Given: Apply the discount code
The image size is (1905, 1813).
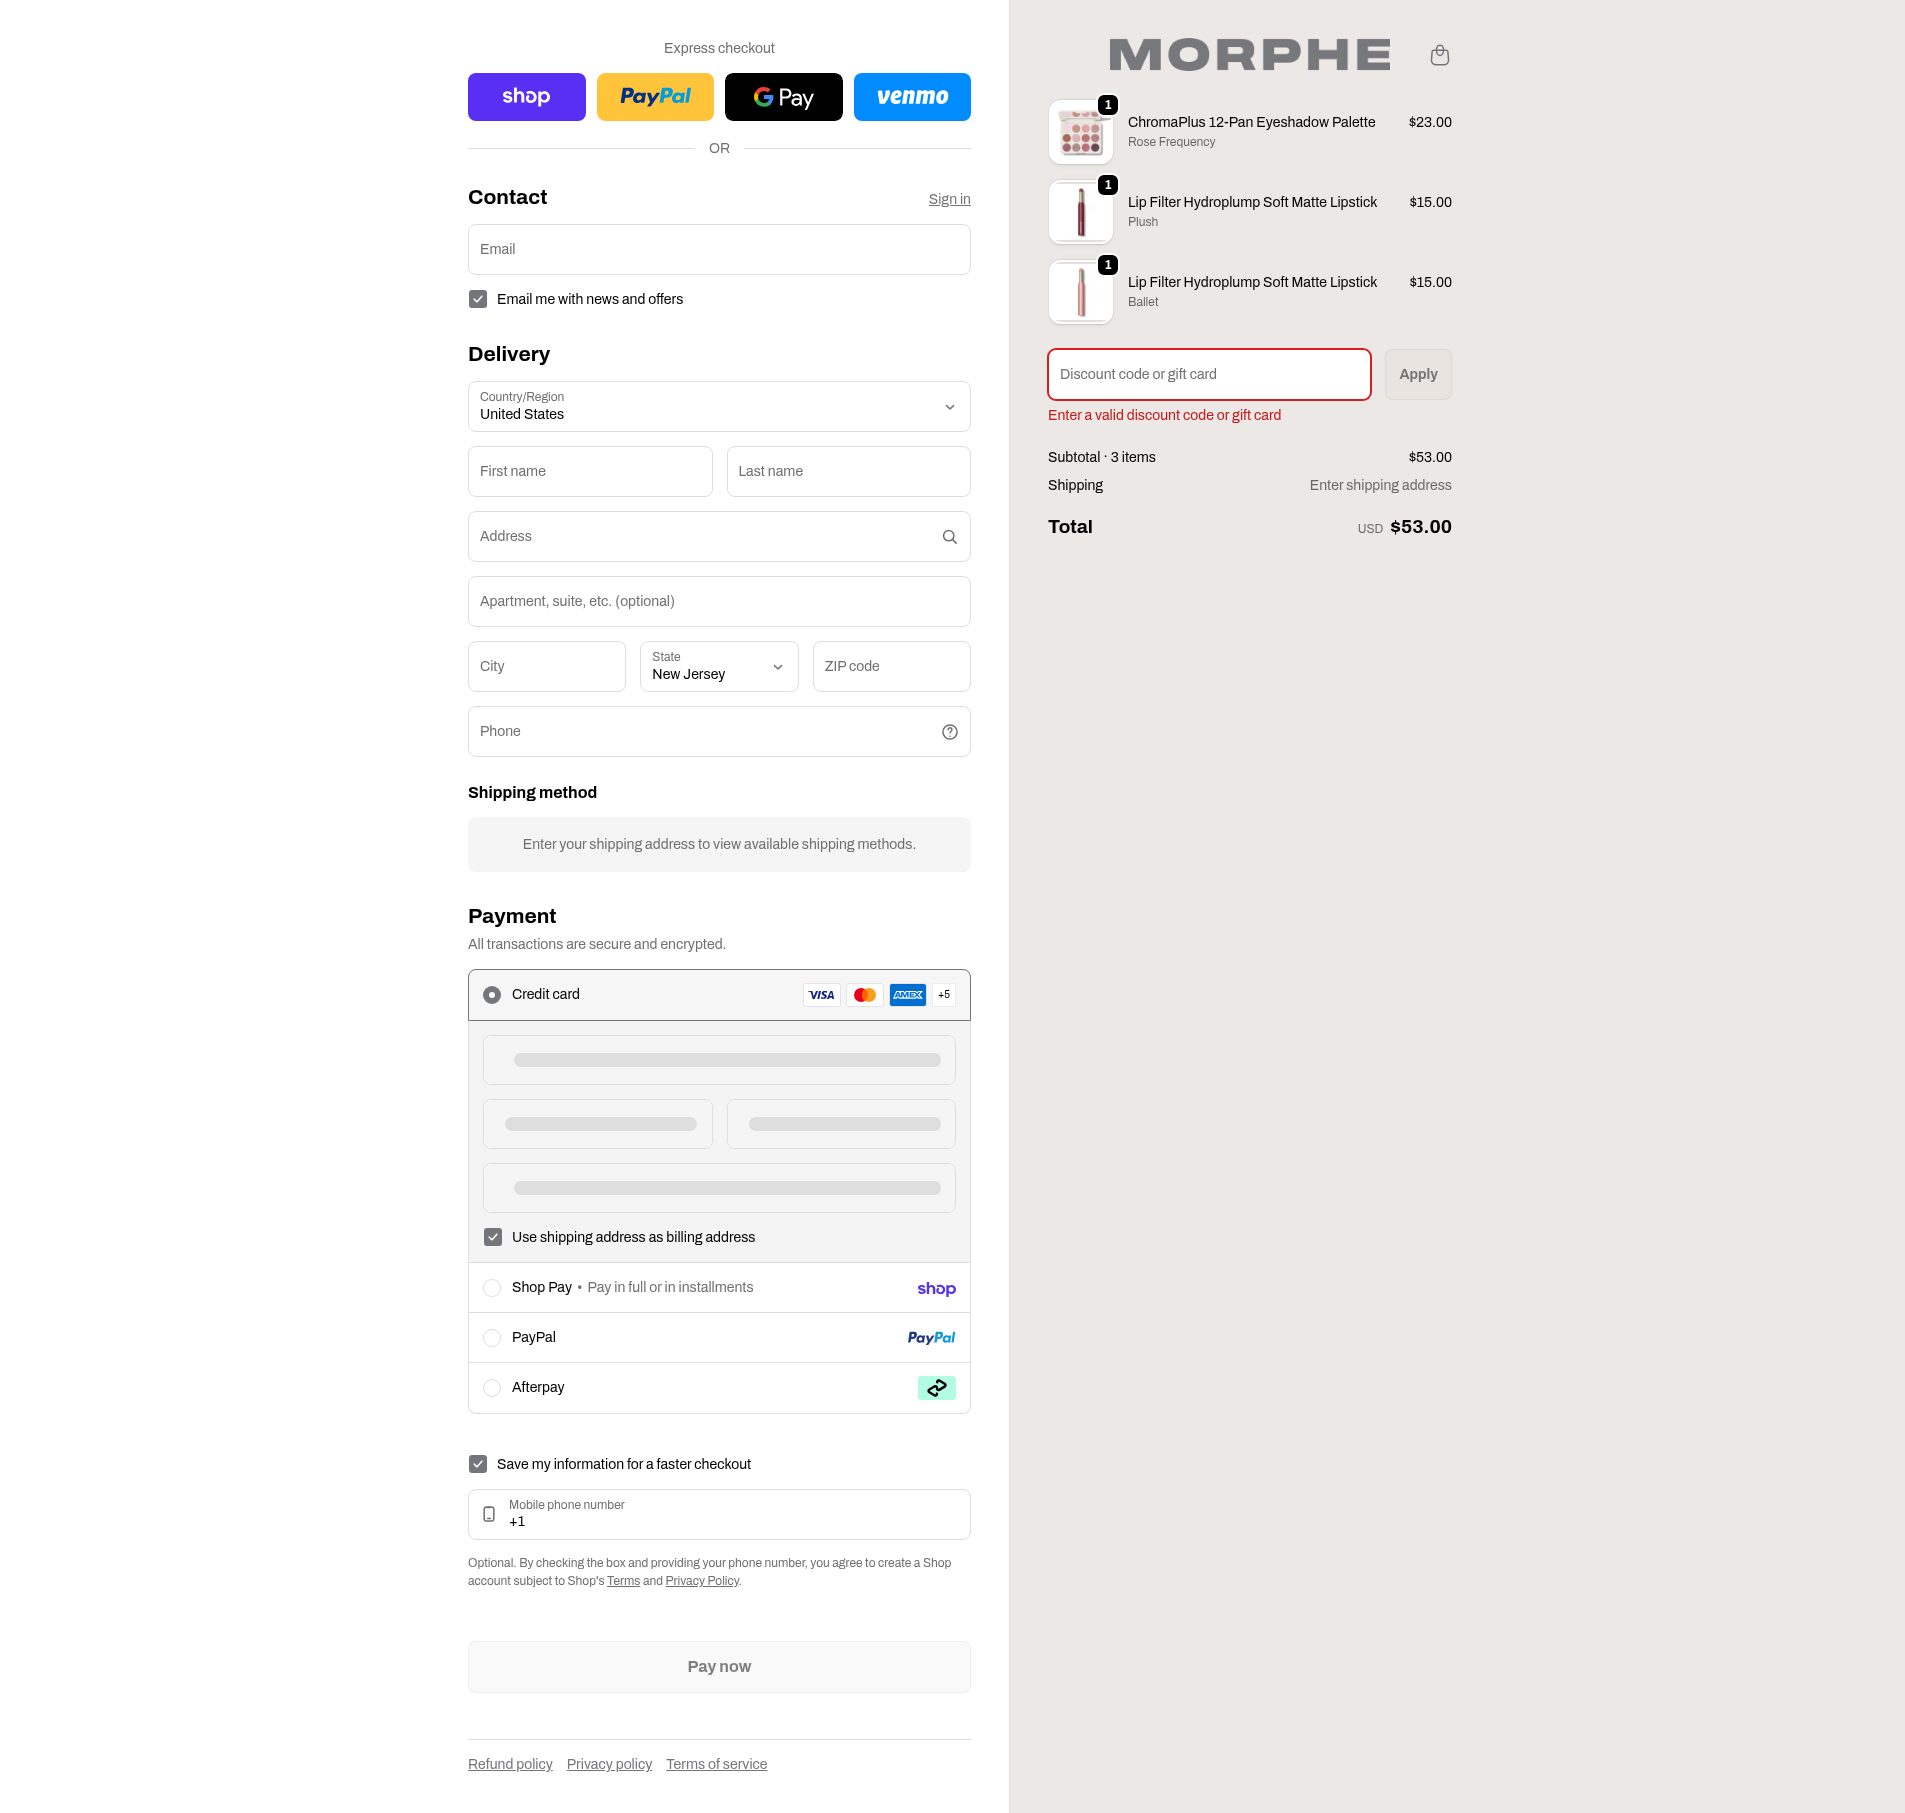Looking at the screenshot, I should tap(1417, 374).
